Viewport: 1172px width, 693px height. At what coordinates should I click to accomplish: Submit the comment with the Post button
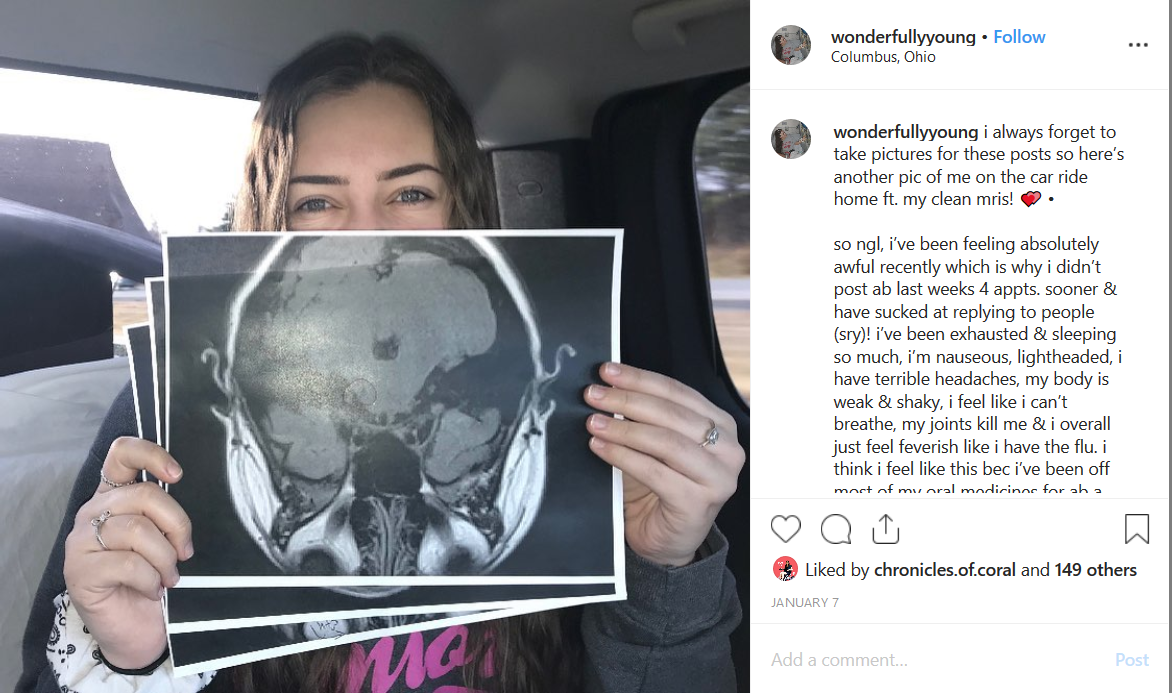click(1132, 659)
